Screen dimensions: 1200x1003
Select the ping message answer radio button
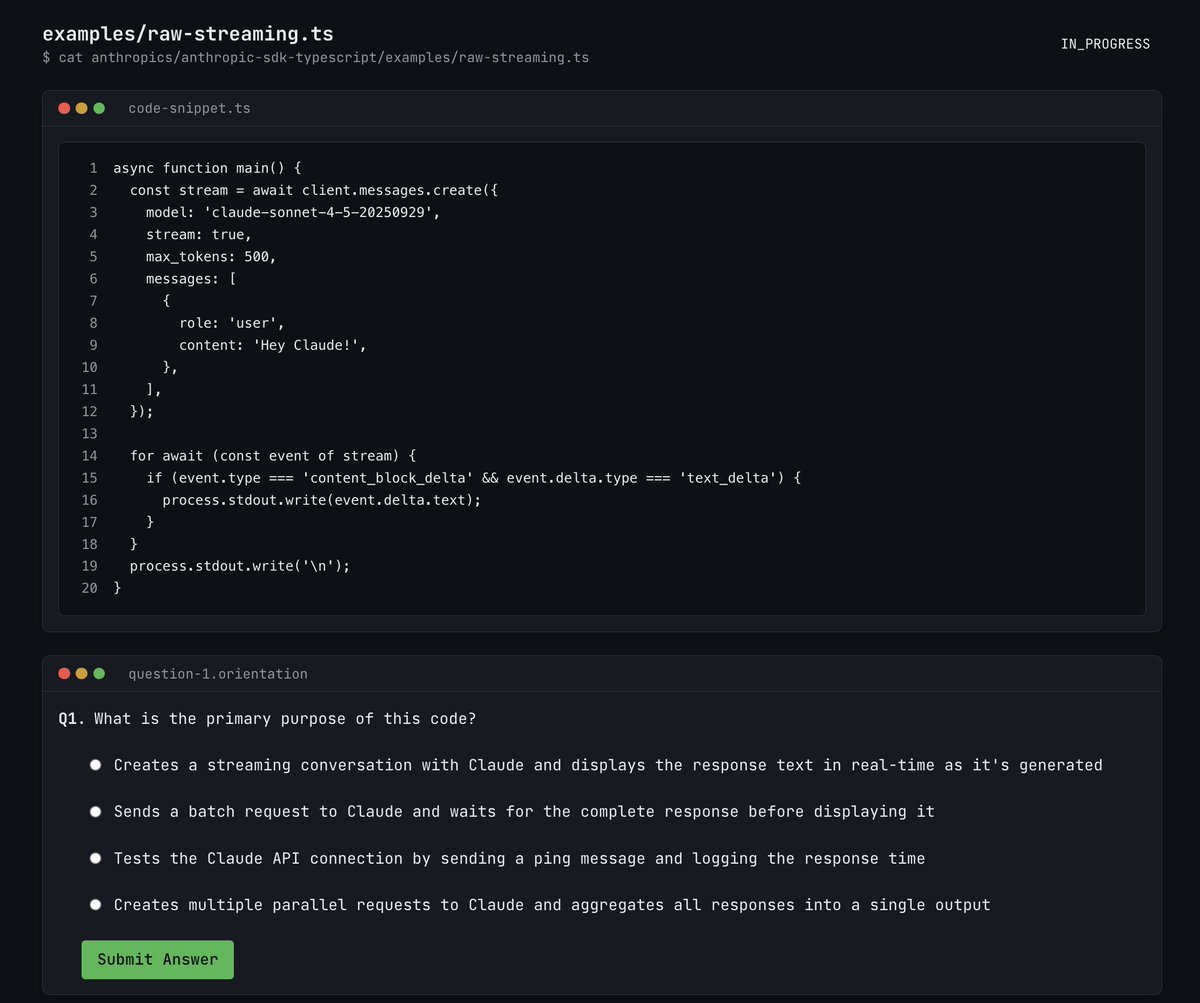coord(96,858)
